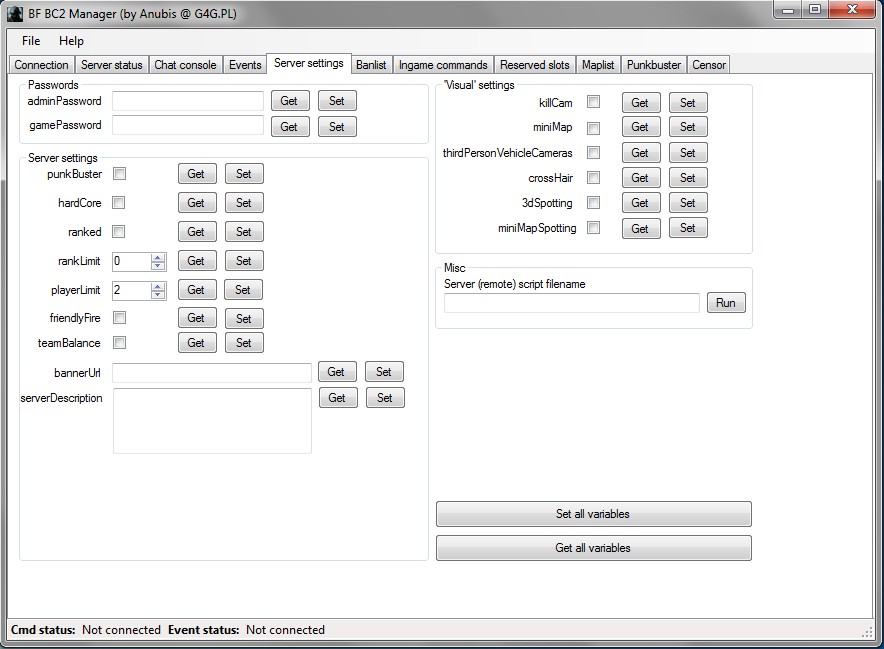Focus the serverDescription text area
Viewport: 884px width, 649px height.
(x=212, y=421)
